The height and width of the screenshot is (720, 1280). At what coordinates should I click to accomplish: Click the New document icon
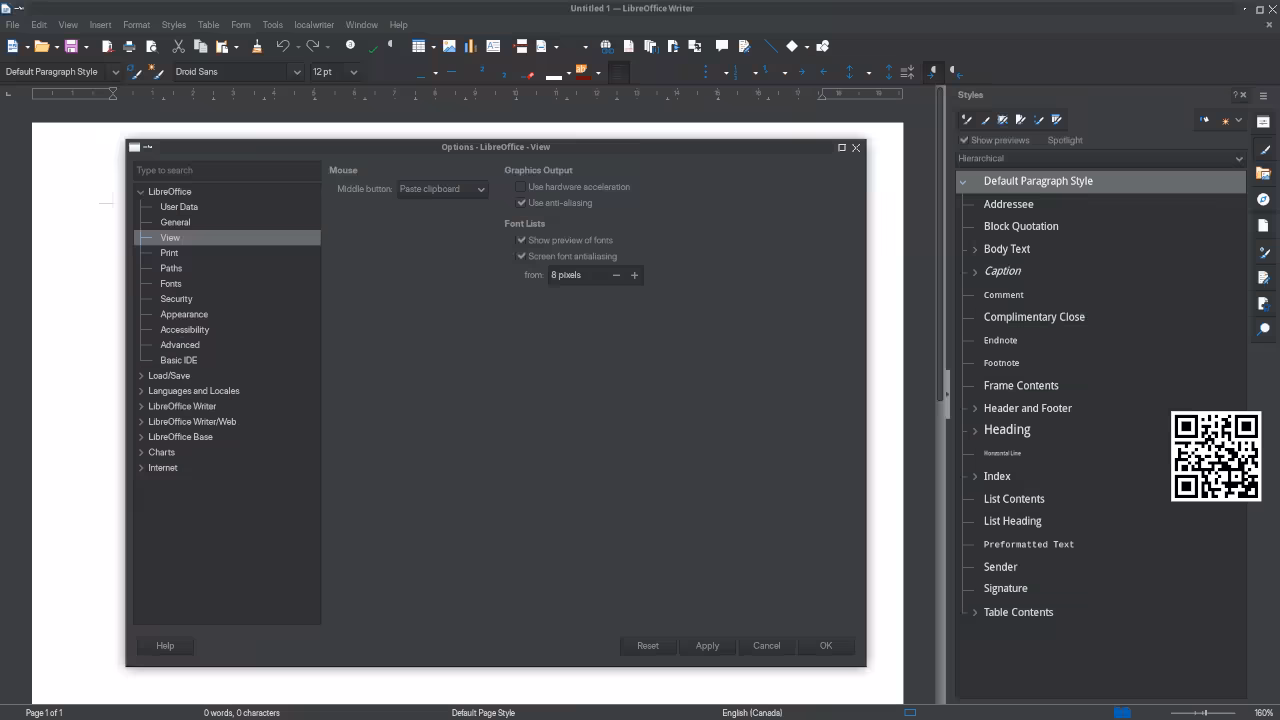point(12,46)
